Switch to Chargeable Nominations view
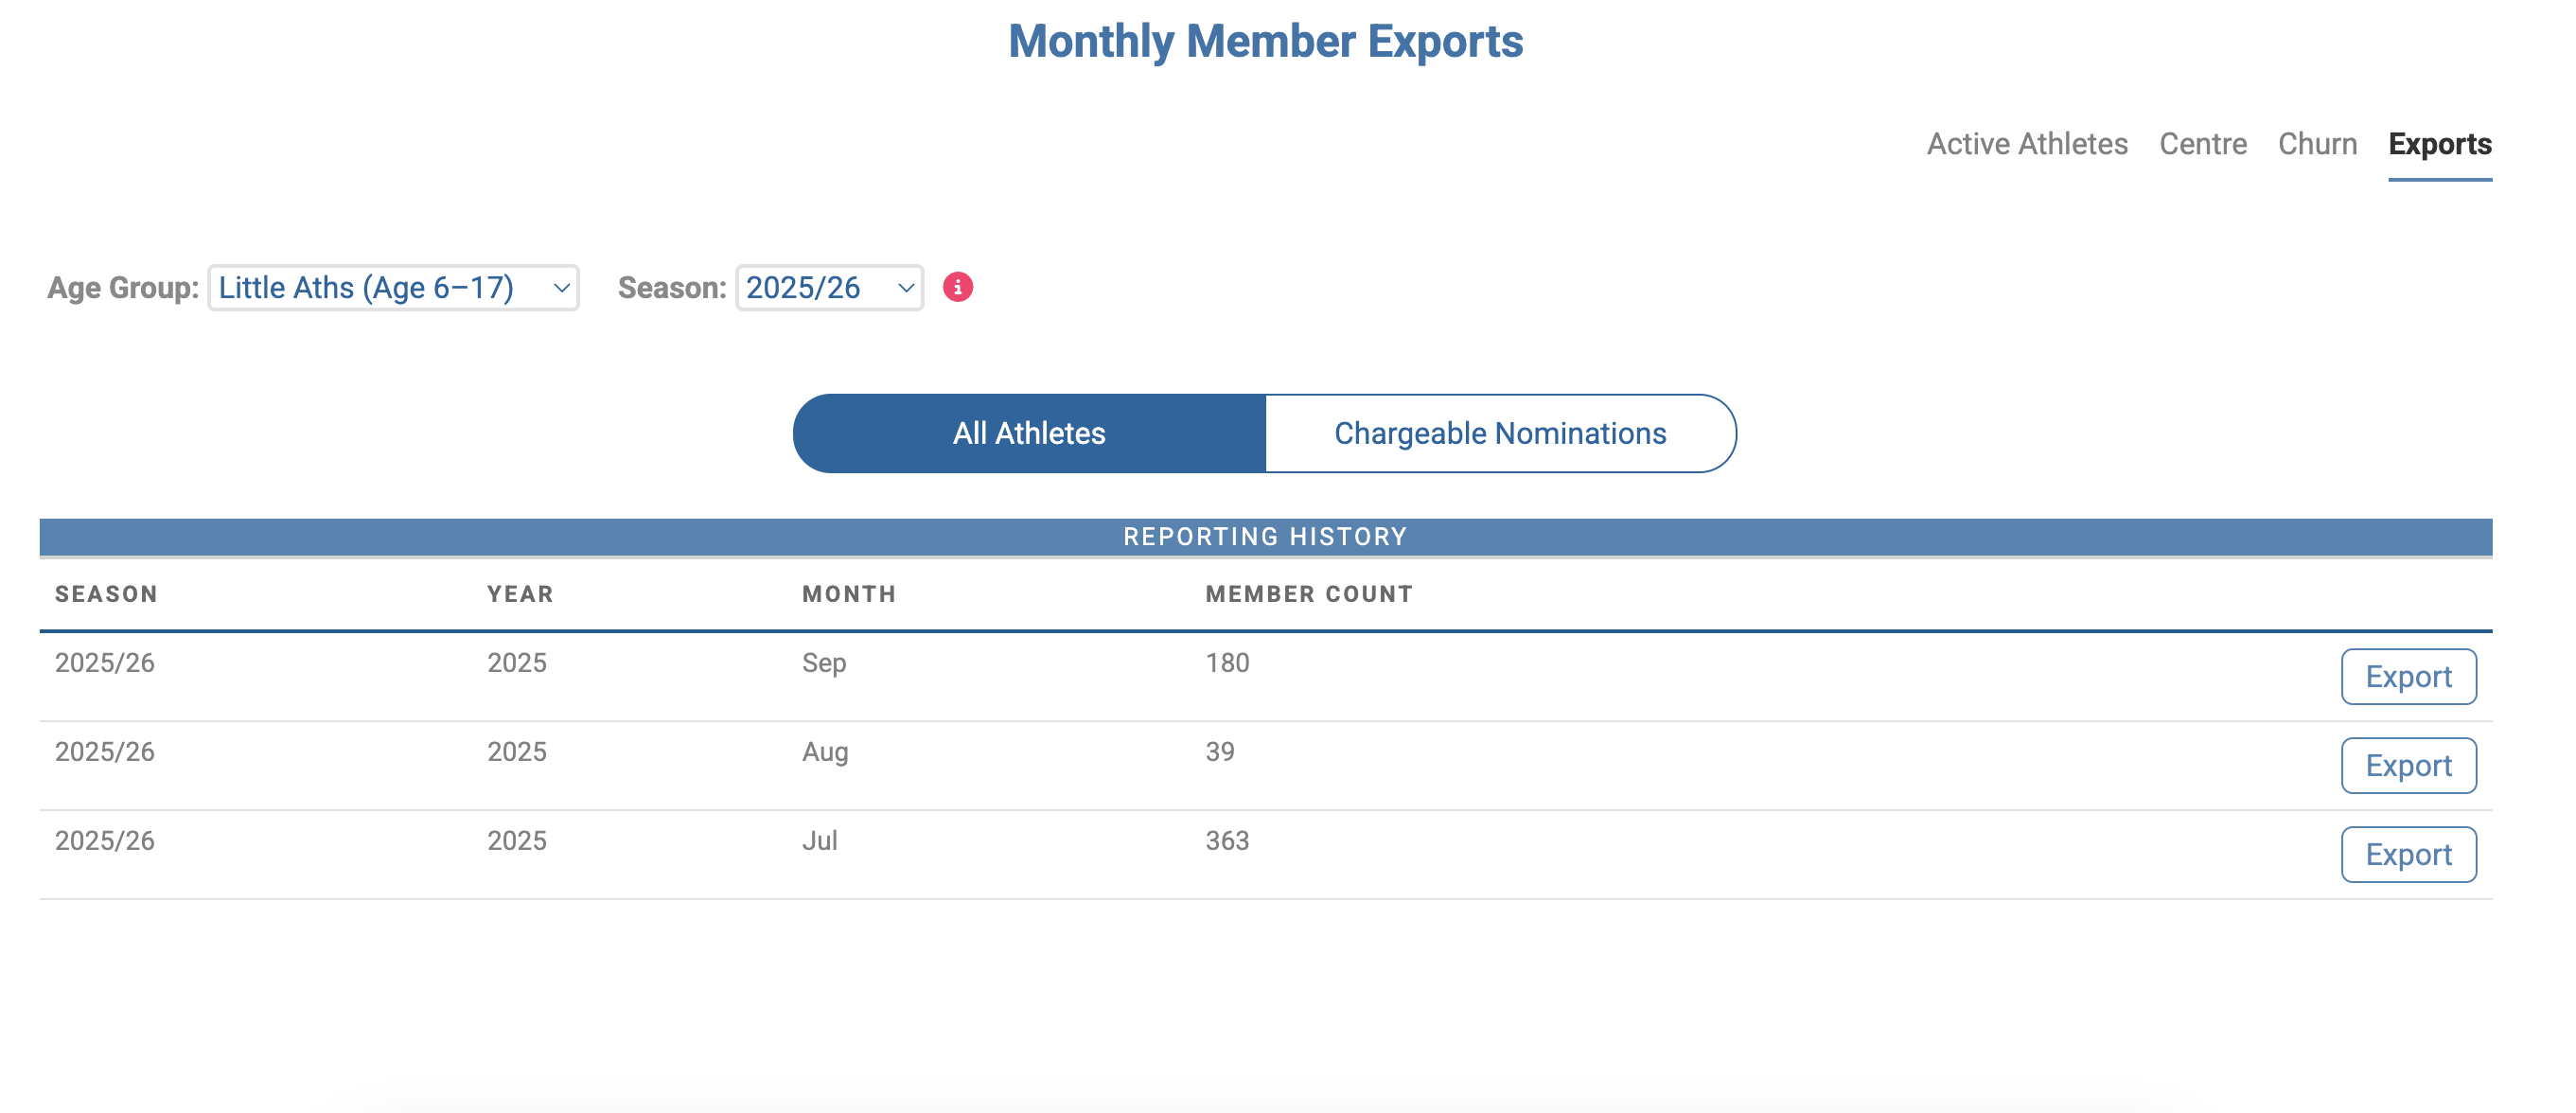The height and width of the screenshot is (1113, 2576). 1500,433
